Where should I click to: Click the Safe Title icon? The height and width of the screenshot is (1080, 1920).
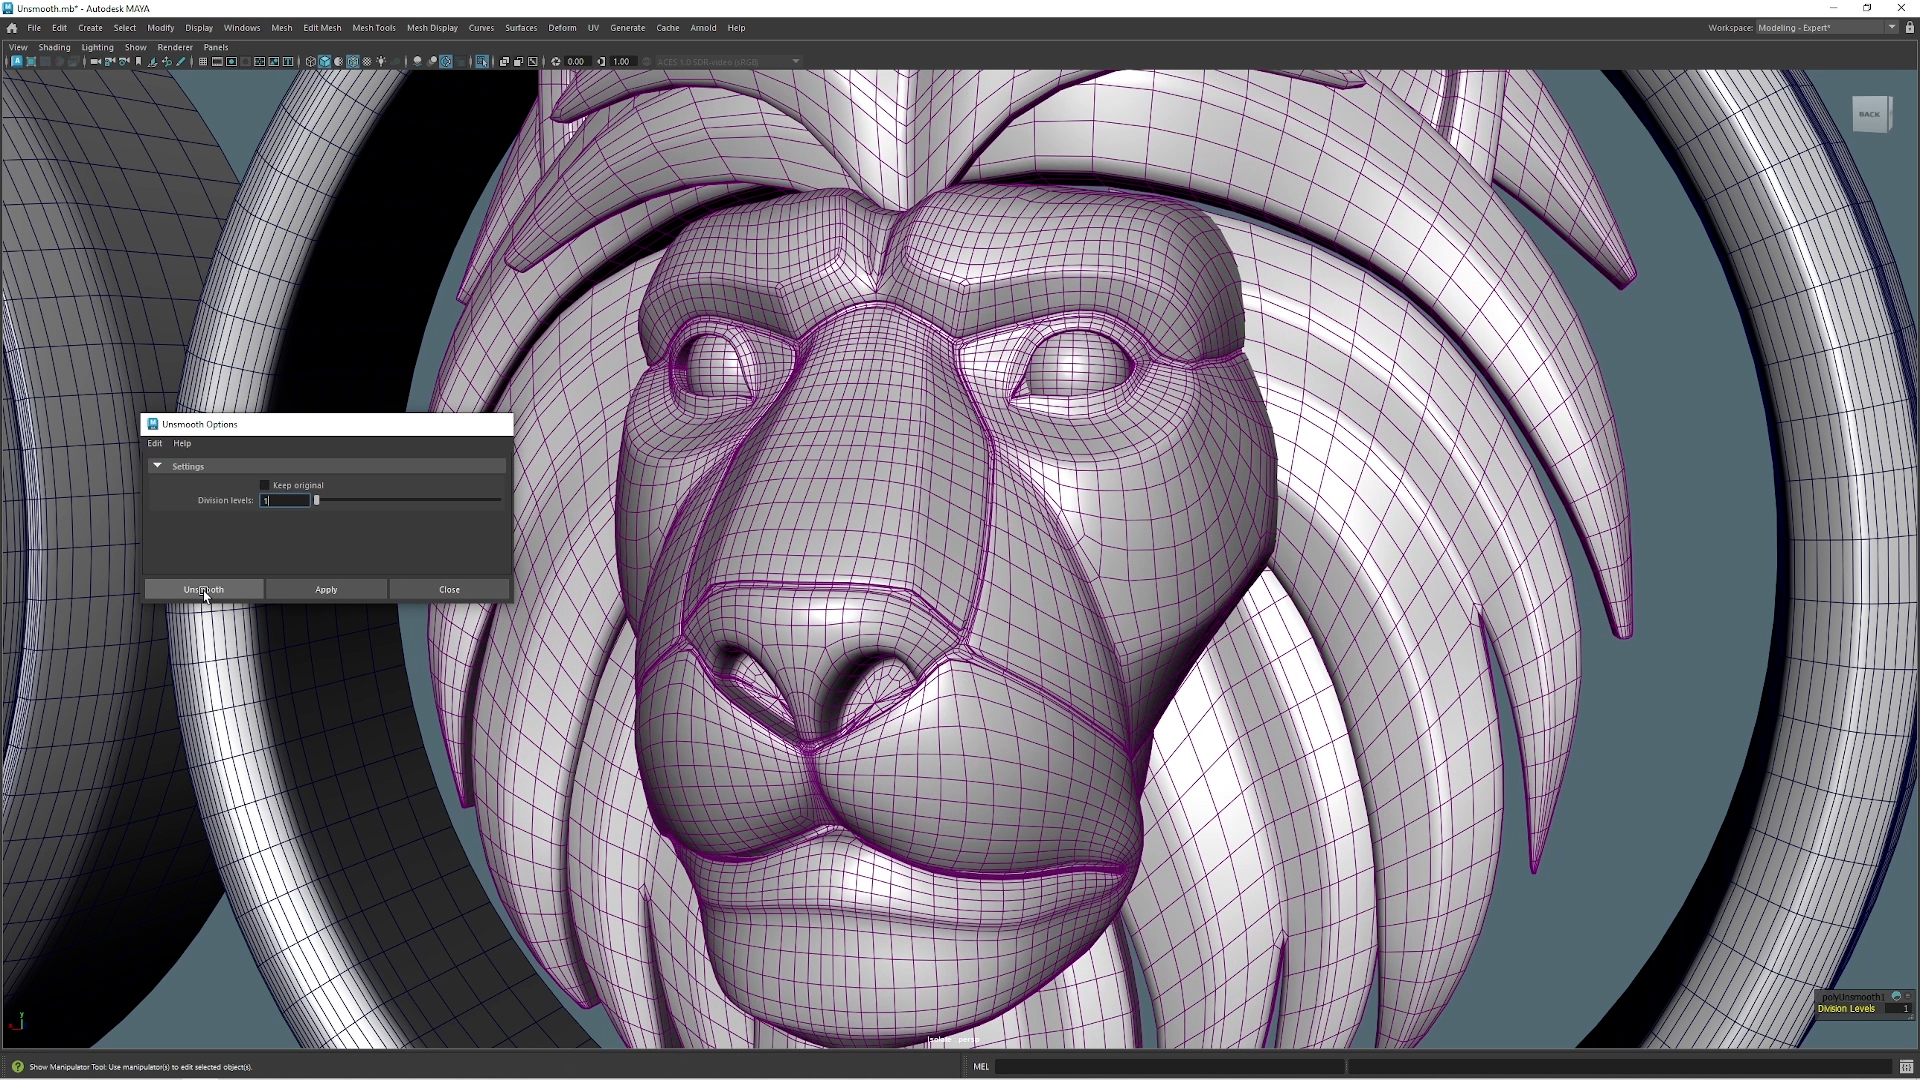click(288, 62)
